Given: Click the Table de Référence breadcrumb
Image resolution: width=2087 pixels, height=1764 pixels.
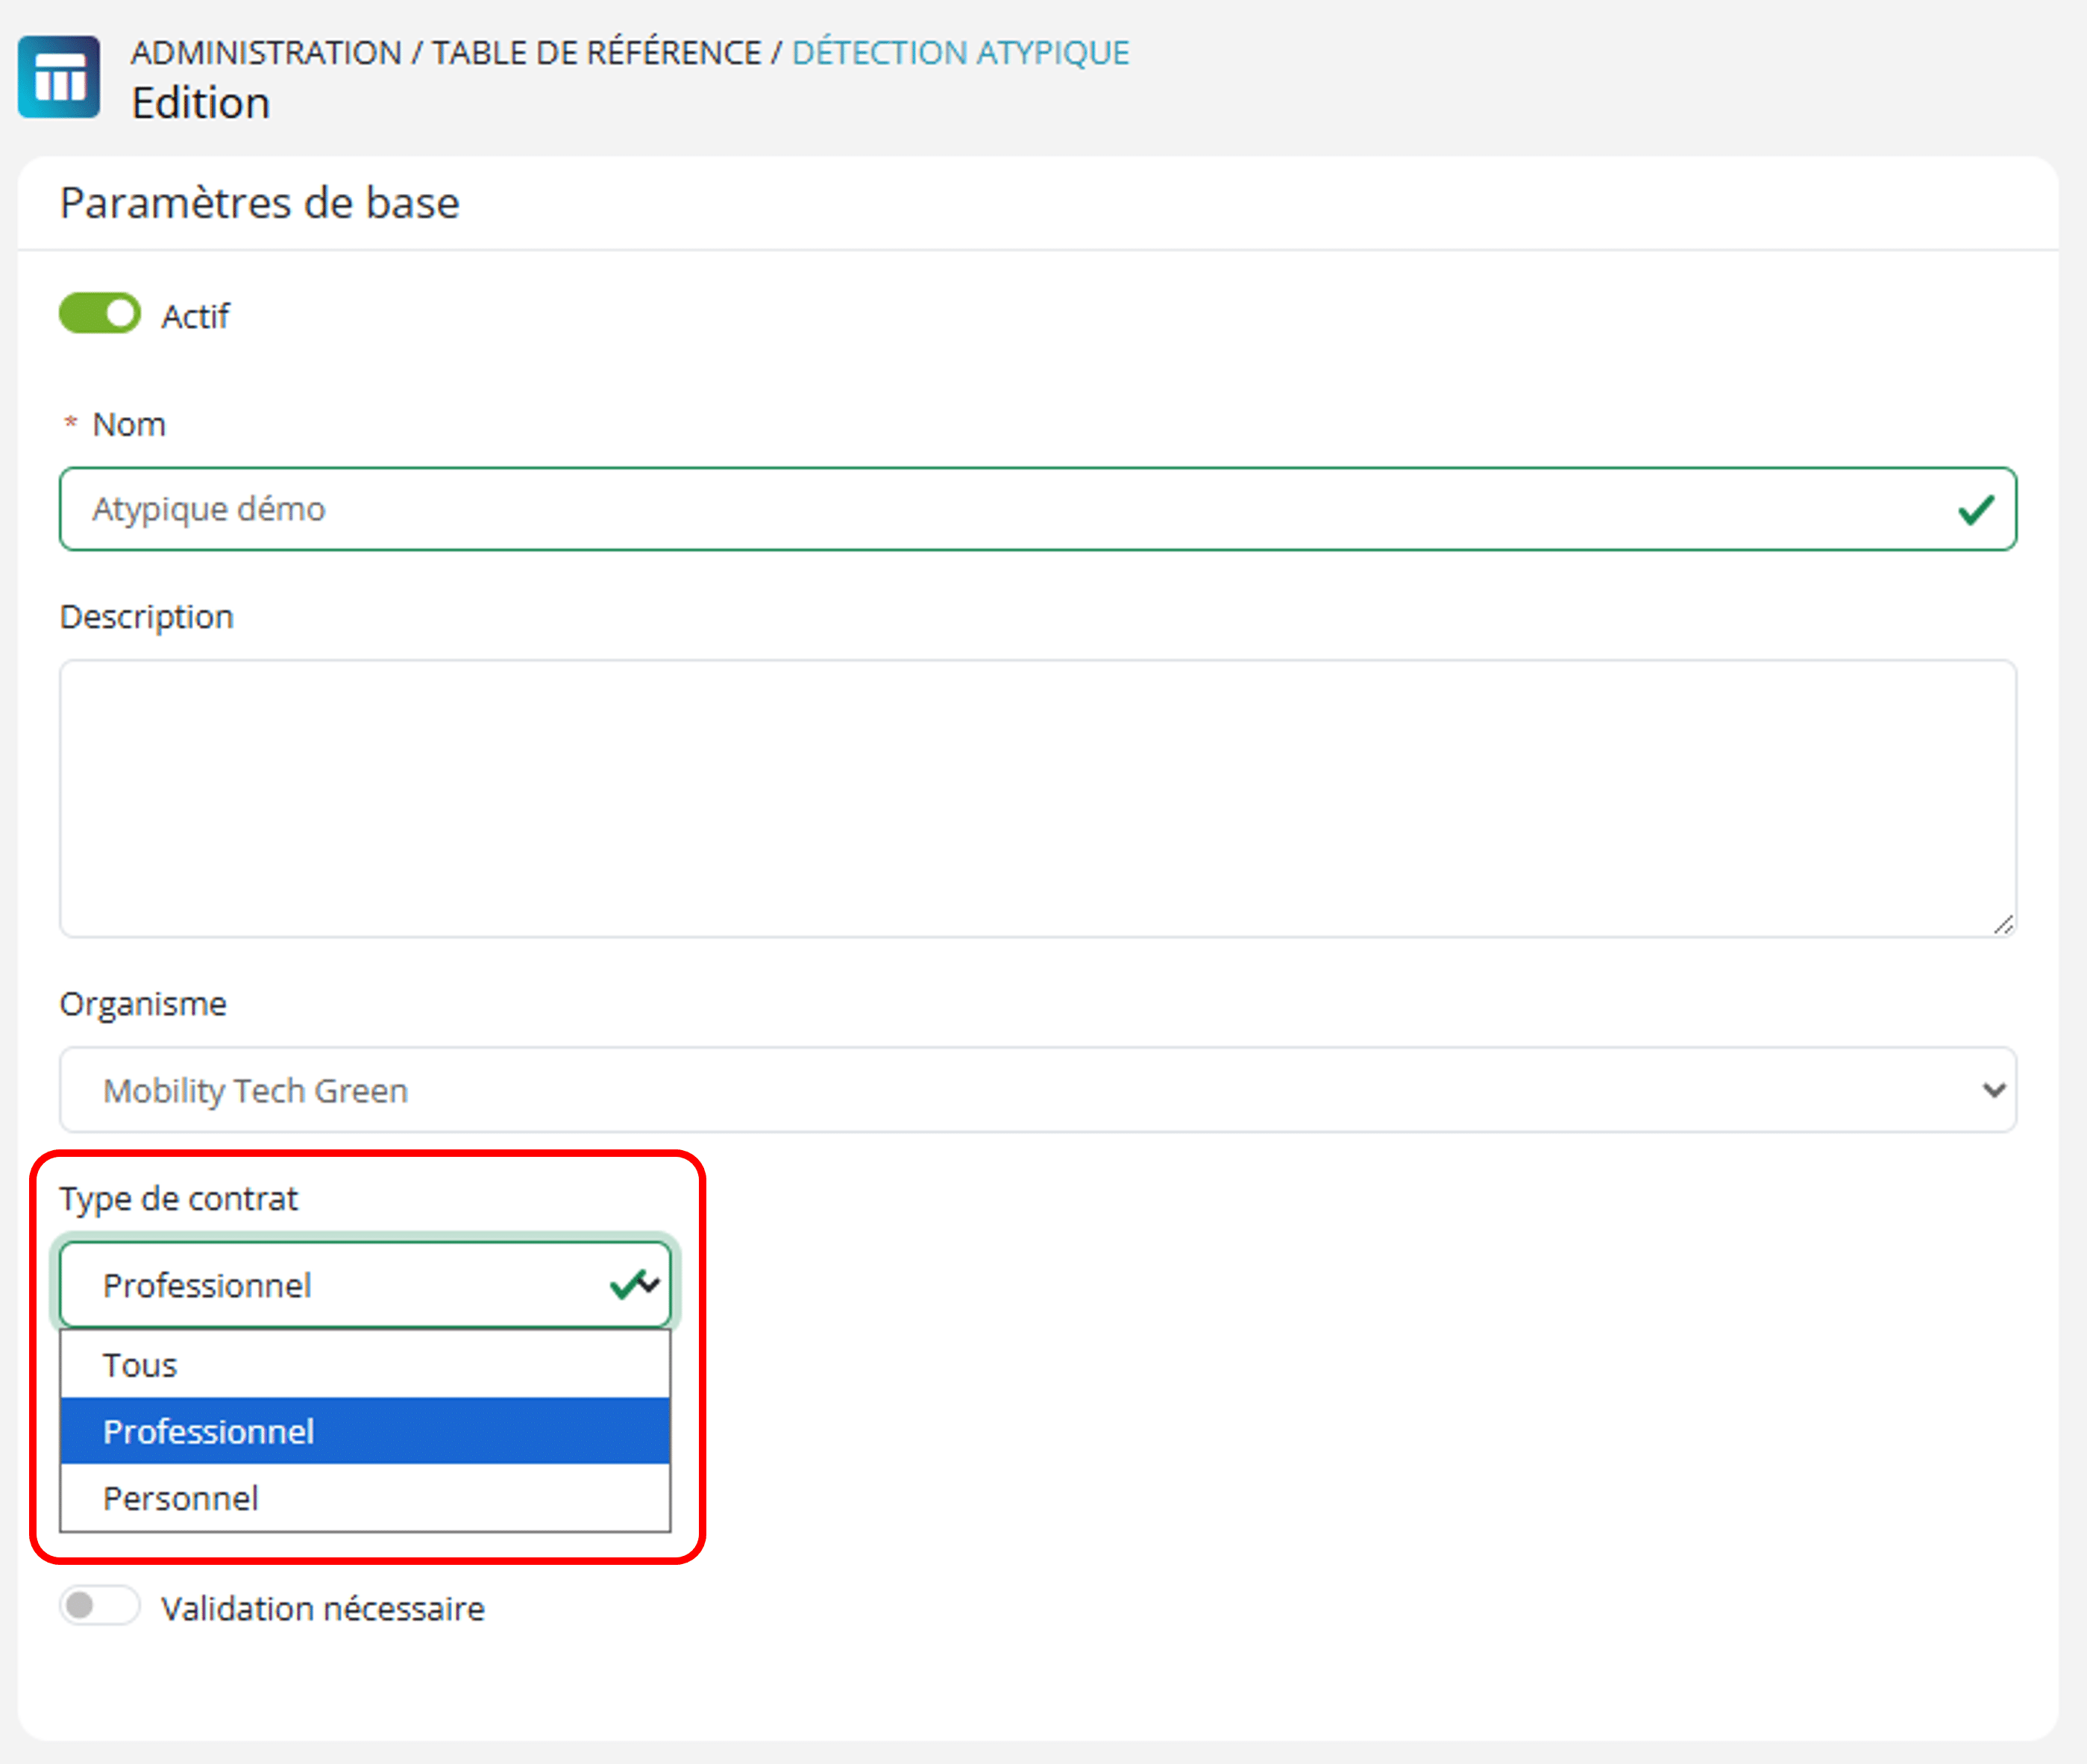Looking at the screenshot, I should [x=596, y=52].
